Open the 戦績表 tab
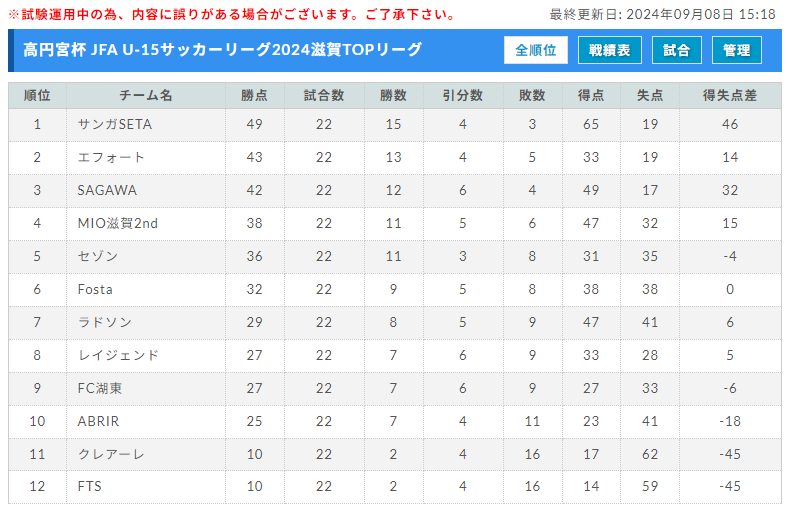 coord(609,50)
